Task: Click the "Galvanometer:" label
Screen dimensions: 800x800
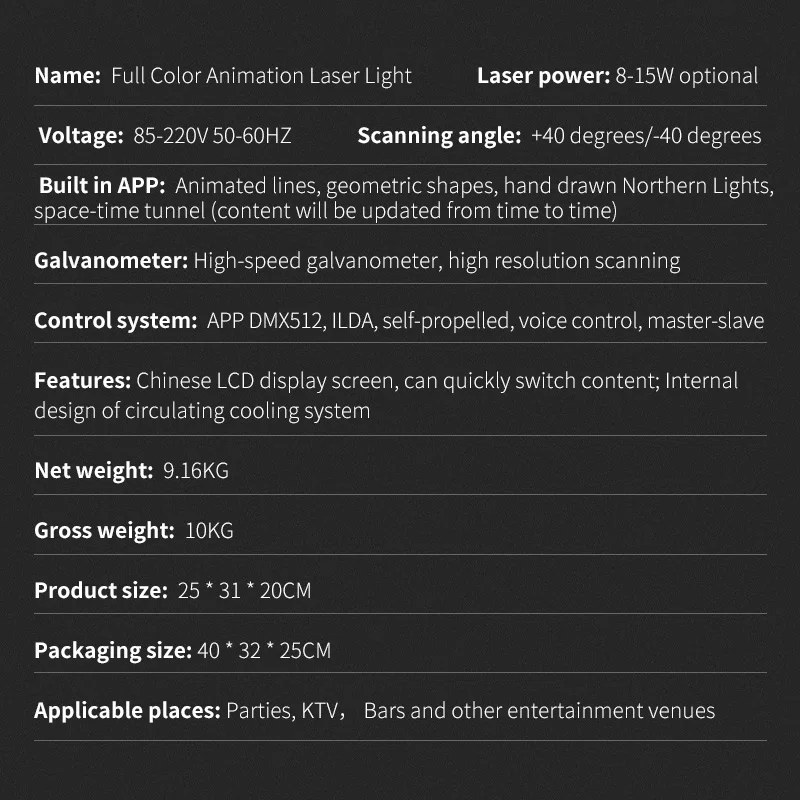Action: [x=111, y=261]
